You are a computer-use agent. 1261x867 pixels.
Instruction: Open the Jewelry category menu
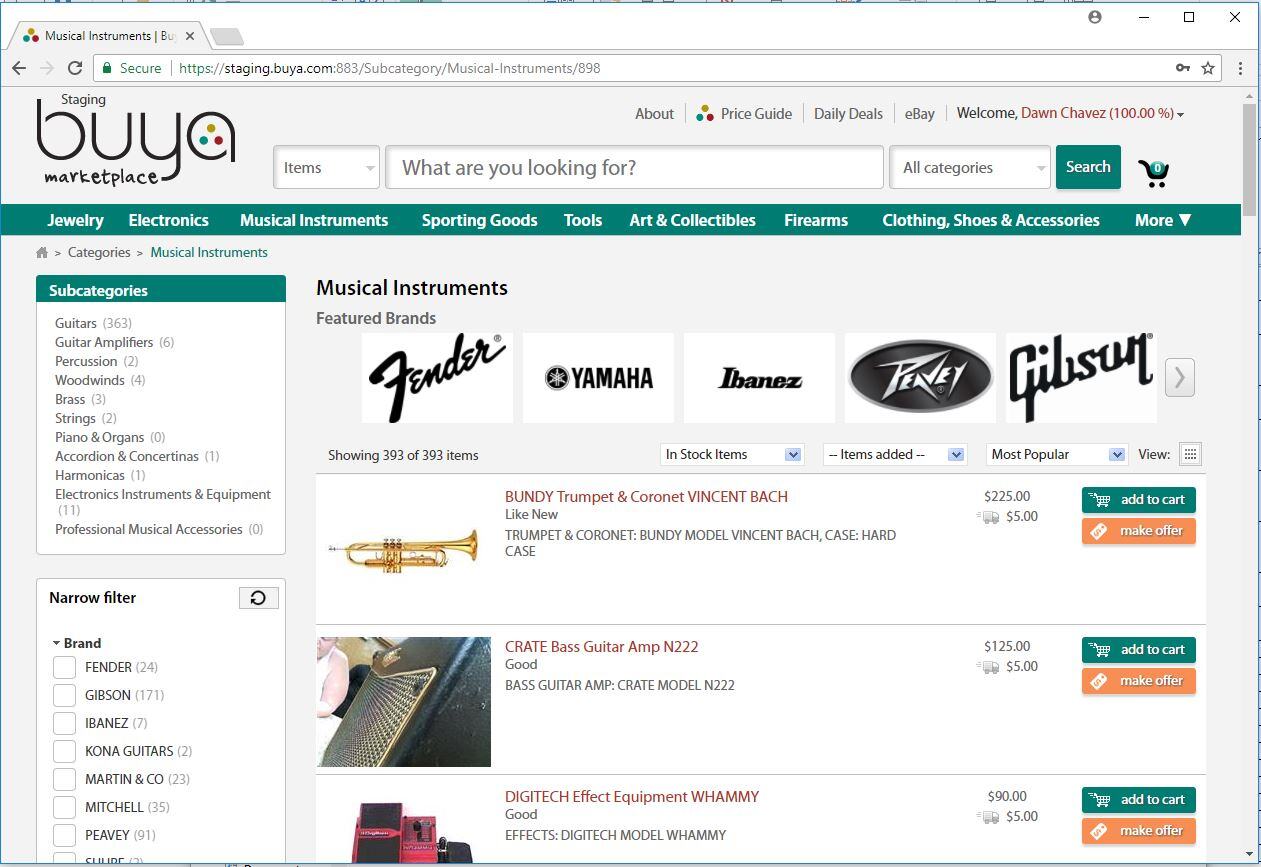[x=75, y=220]
